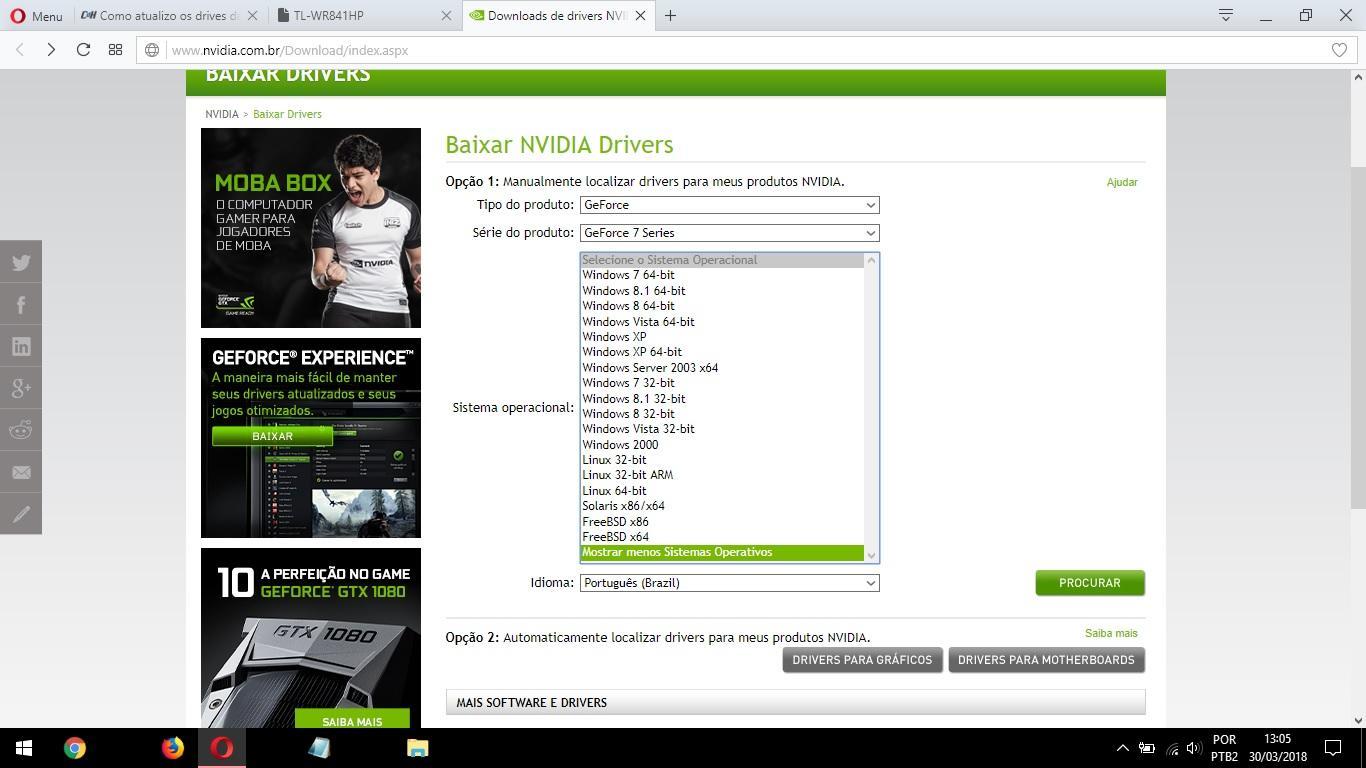Open File Explorer from taskbar
Image resolution: width=1366 pixels, height=768 pixels.
(x=417, y=748)
